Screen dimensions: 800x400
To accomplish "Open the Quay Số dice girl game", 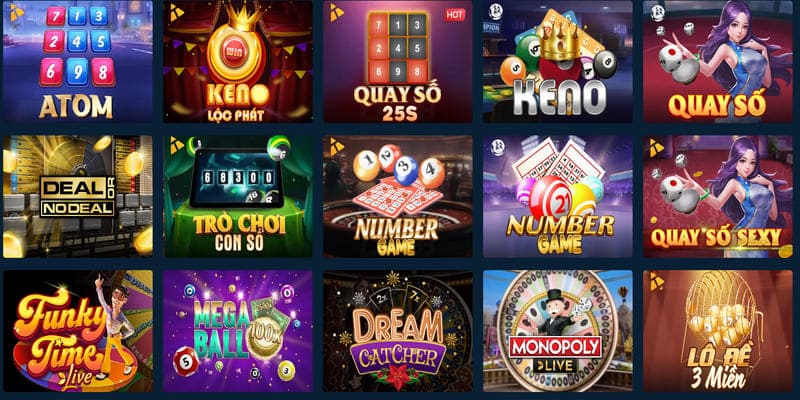I will [x=718, y=61].
